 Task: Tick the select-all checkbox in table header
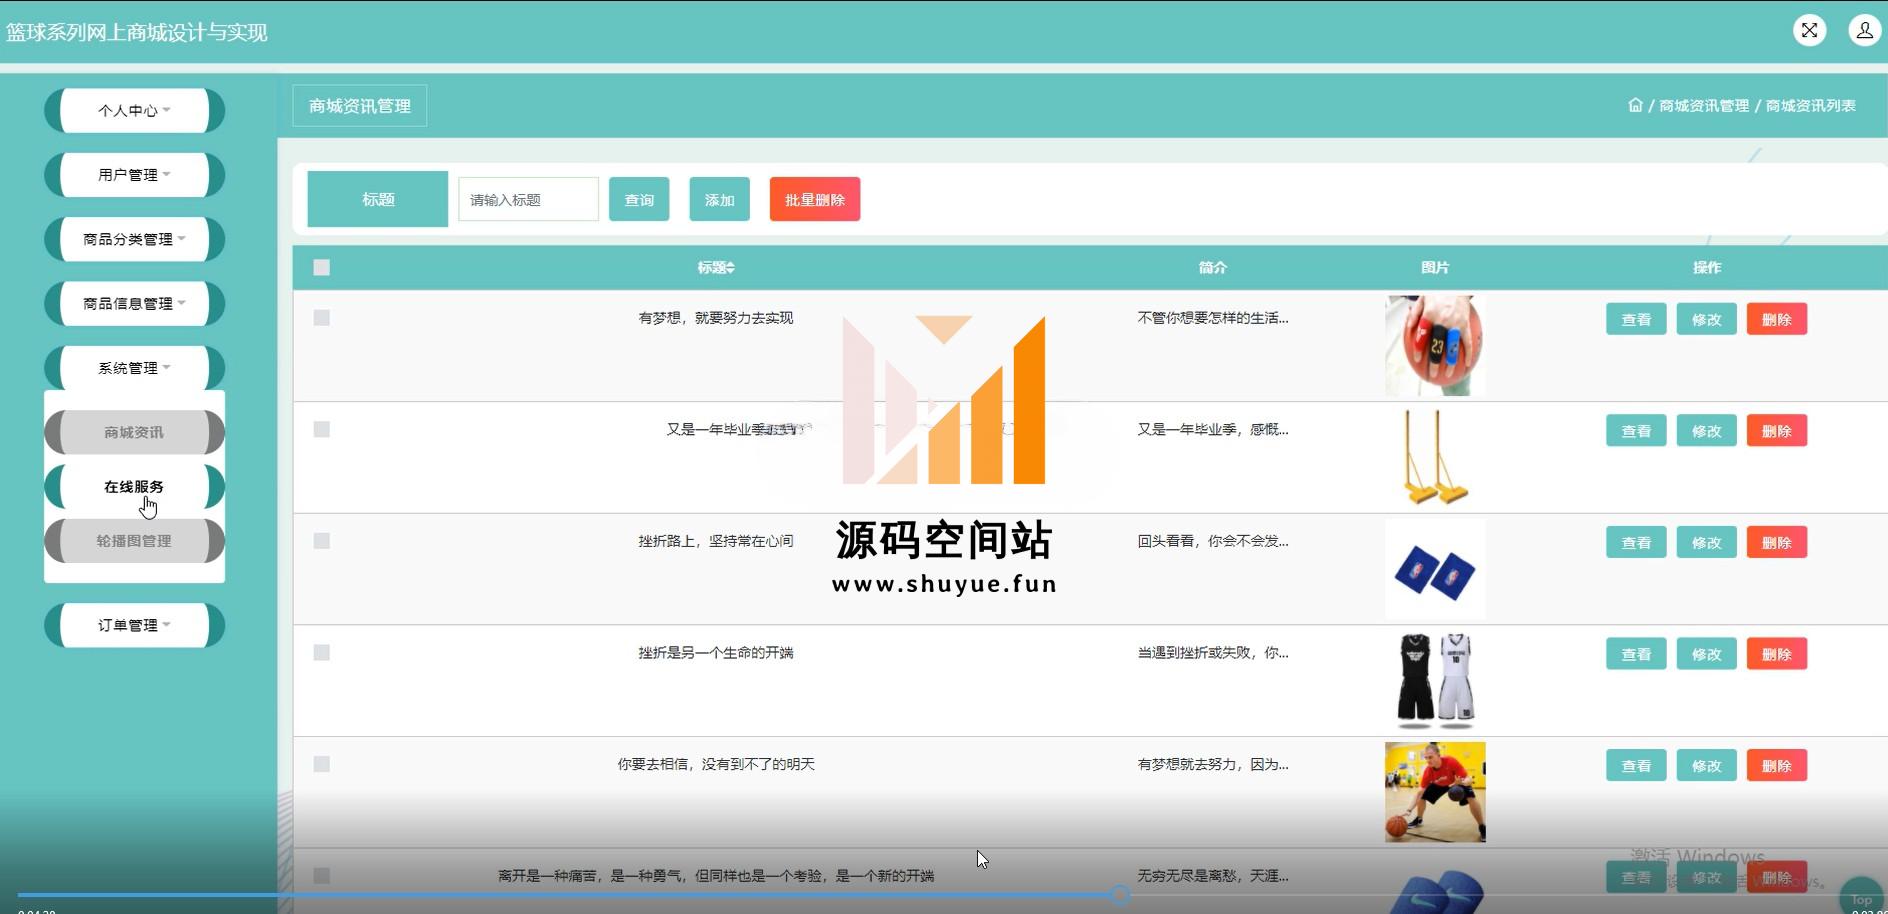pyautogui.click(x=321, y=267)
